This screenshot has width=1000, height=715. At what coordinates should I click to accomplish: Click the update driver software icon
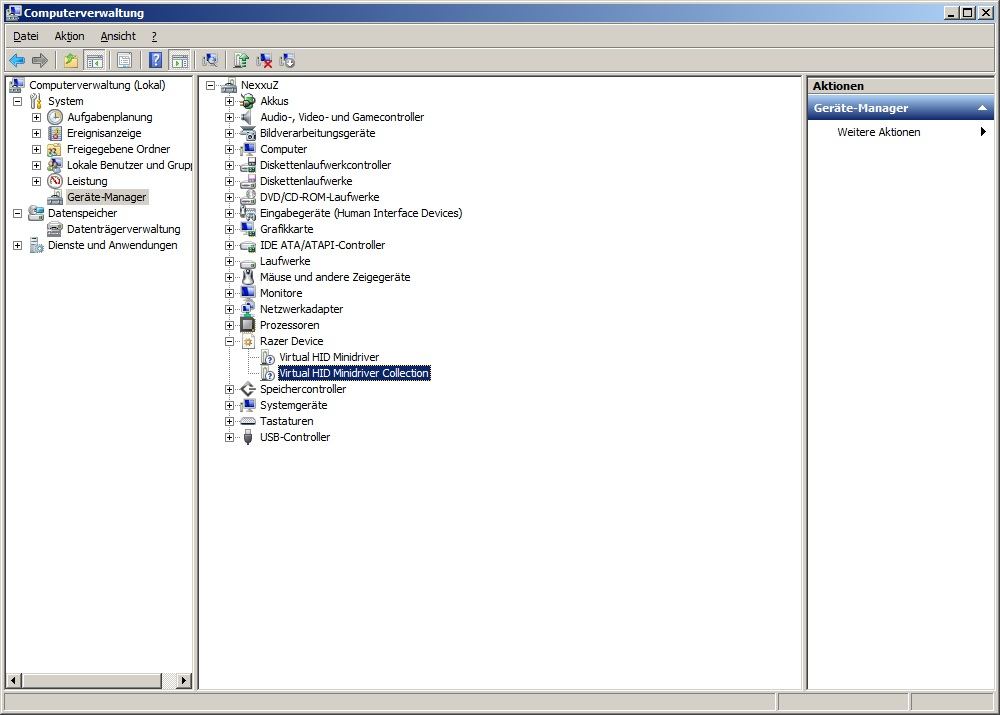(x=240, y=61)
